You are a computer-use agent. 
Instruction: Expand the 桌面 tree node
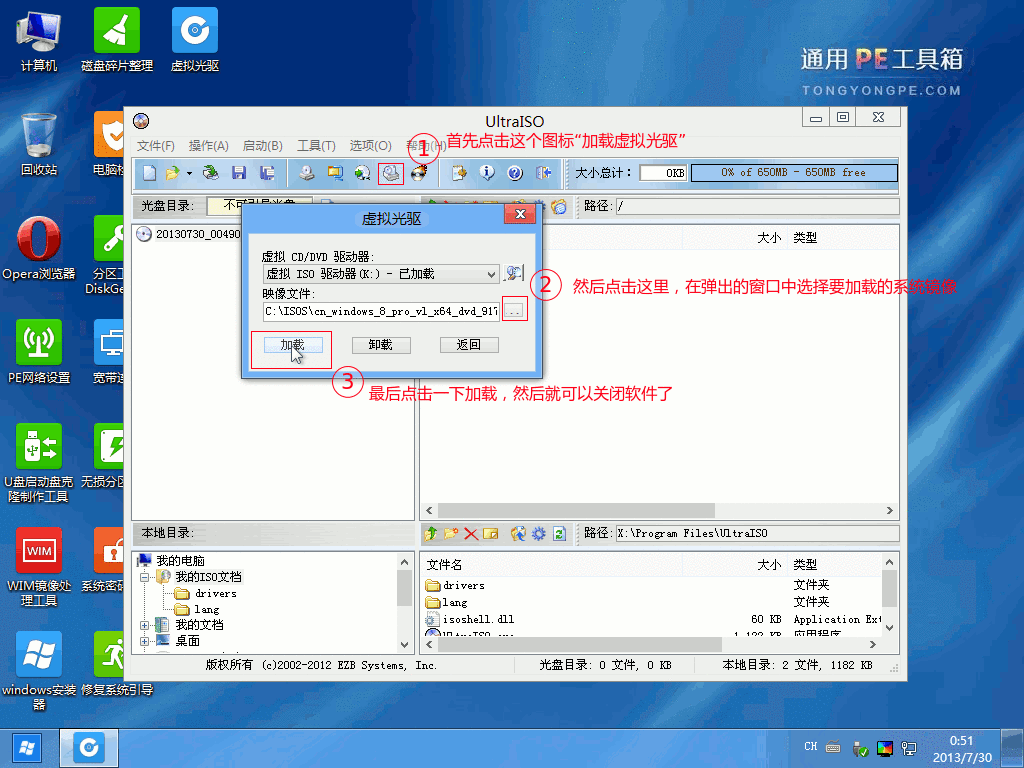144,641
